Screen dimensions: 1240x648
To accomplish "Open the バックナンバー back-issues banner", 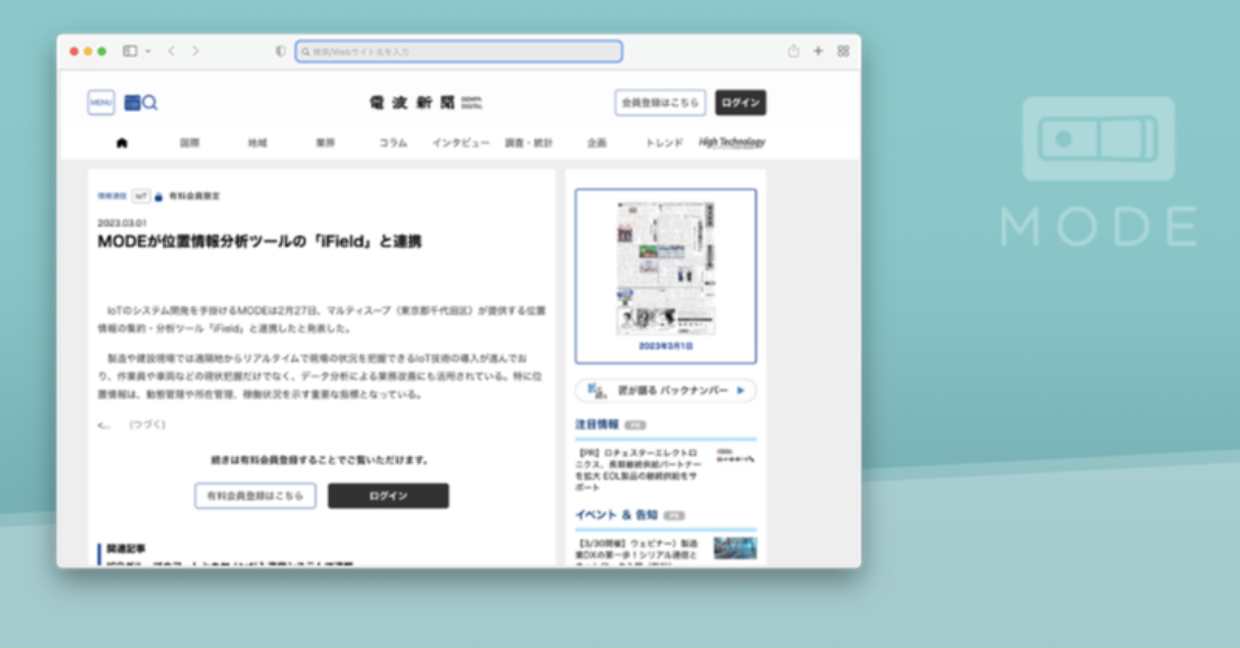I will tap(665, 390).
